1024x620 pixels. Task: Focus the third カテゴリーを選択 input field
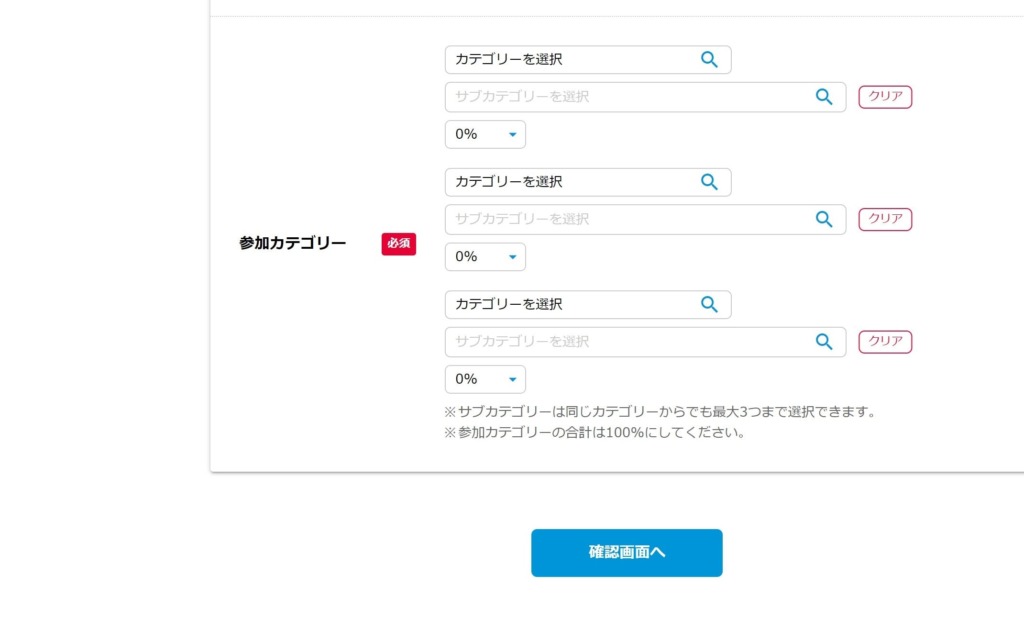point(588,304)
